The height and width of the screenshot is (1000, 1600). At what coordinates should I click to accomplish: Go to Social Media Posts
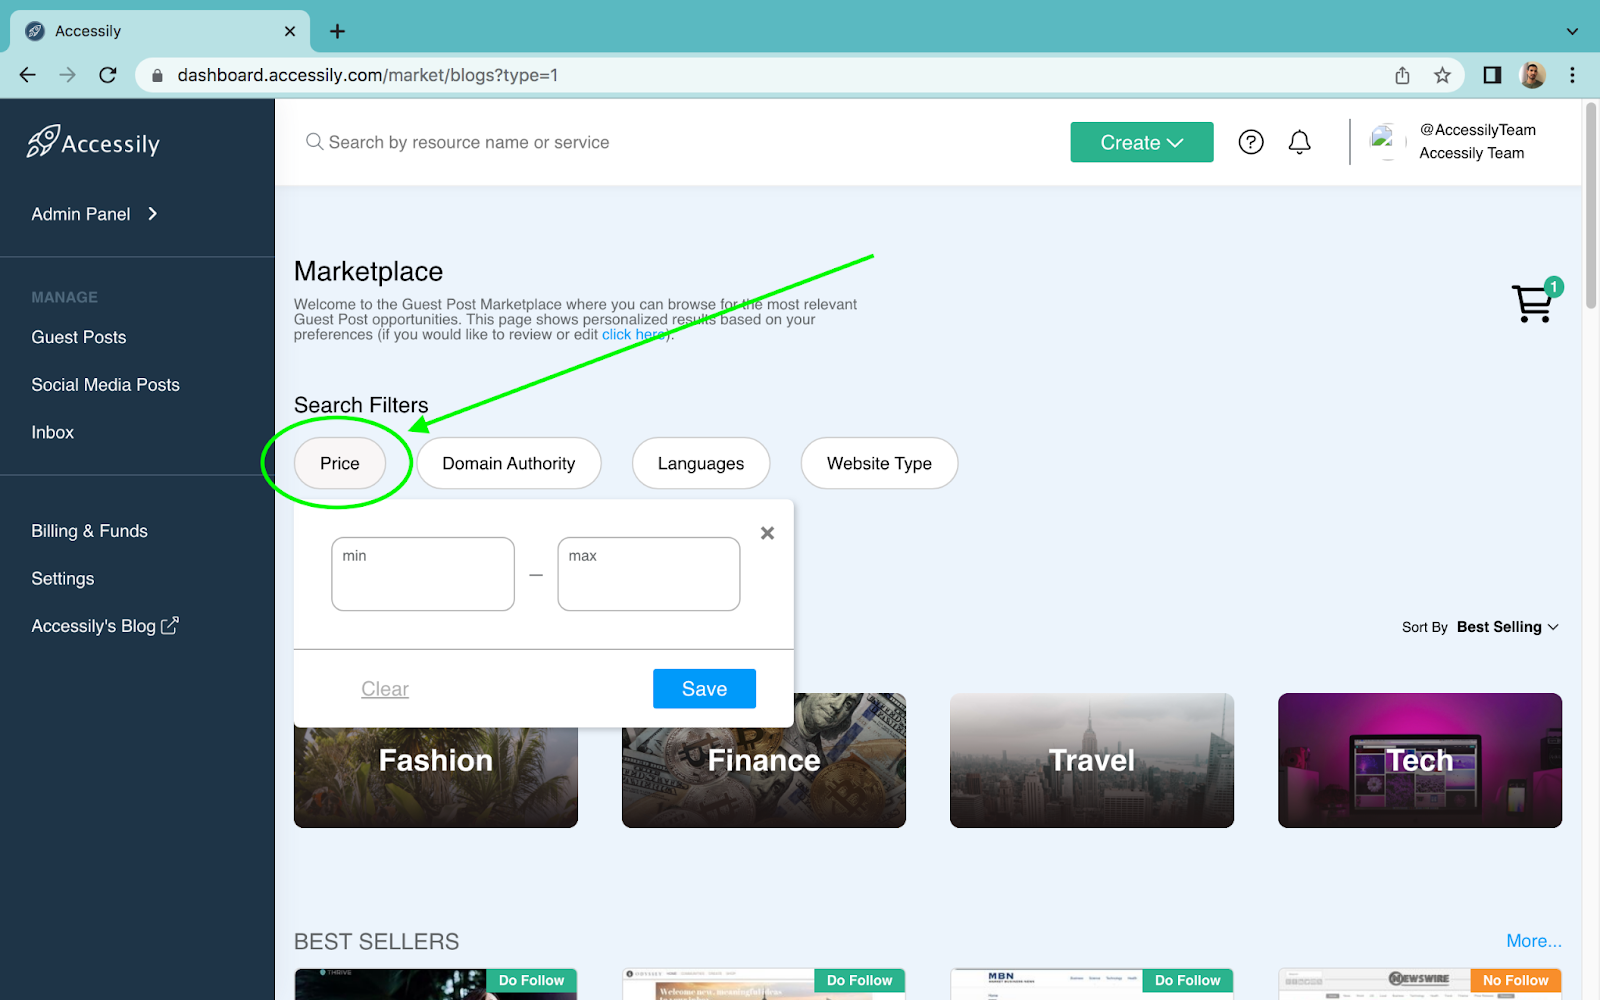pos(105,385)
